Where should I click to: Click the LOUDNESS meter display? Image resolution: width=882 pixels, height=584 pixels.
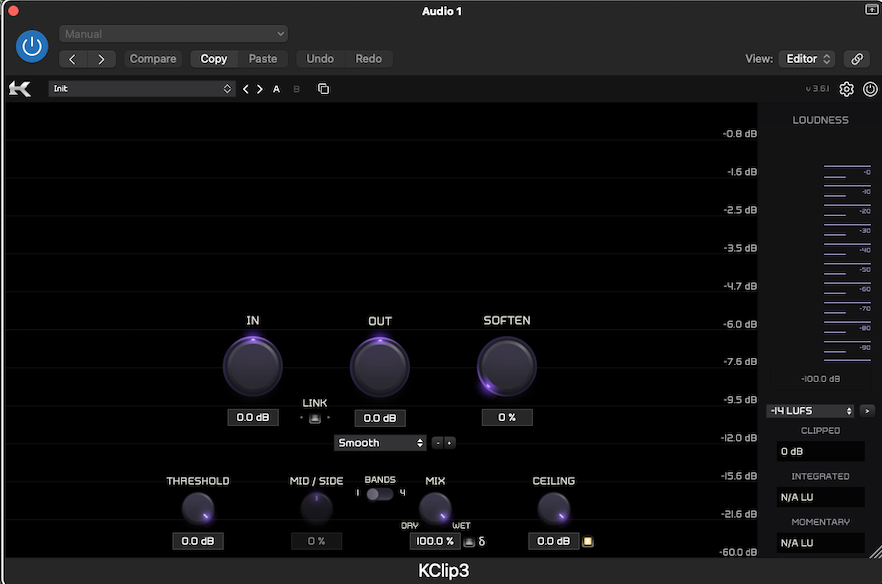tap(820, 262)
